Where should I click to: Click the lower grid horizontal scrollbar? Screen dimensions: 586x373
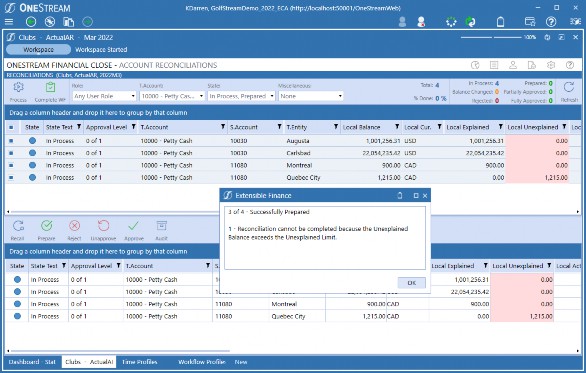pos(120,351)
